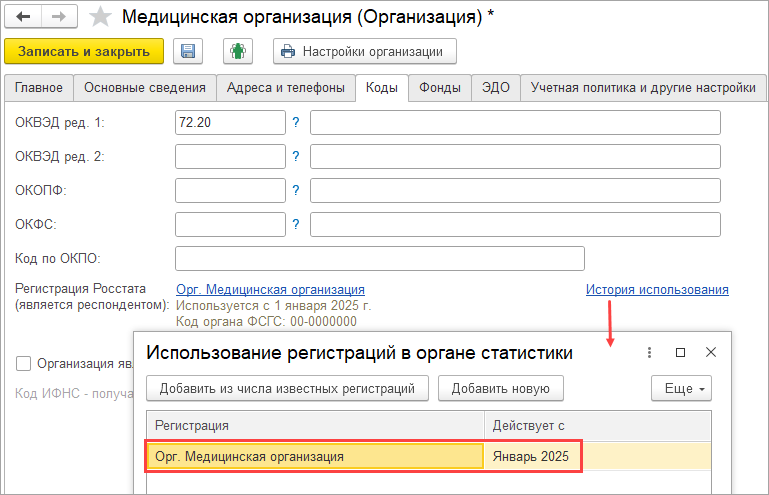Screen dimensions: 769x495
Task: Open the help question mark for ОКВЭД ред. 2
Action: [x=296, y=156]
